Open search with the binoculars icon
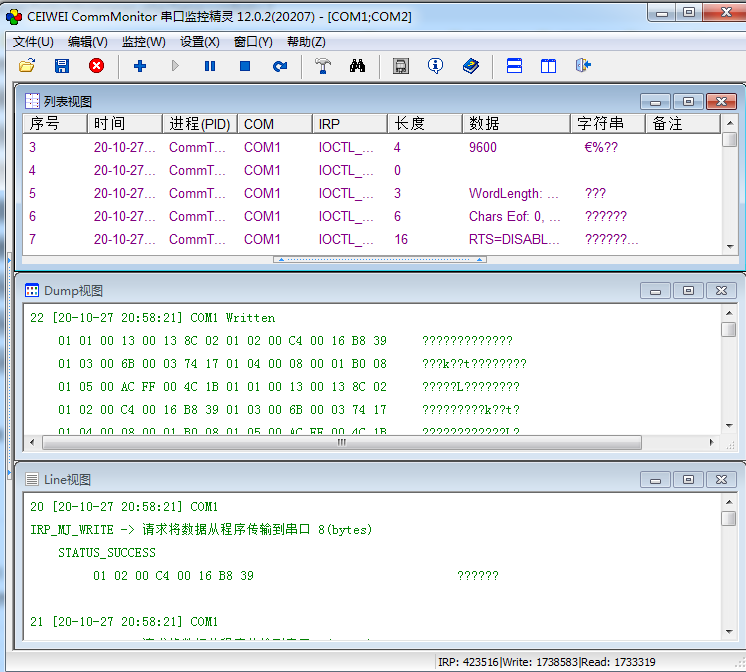The image size is (746, 672). tap(357, 66)
